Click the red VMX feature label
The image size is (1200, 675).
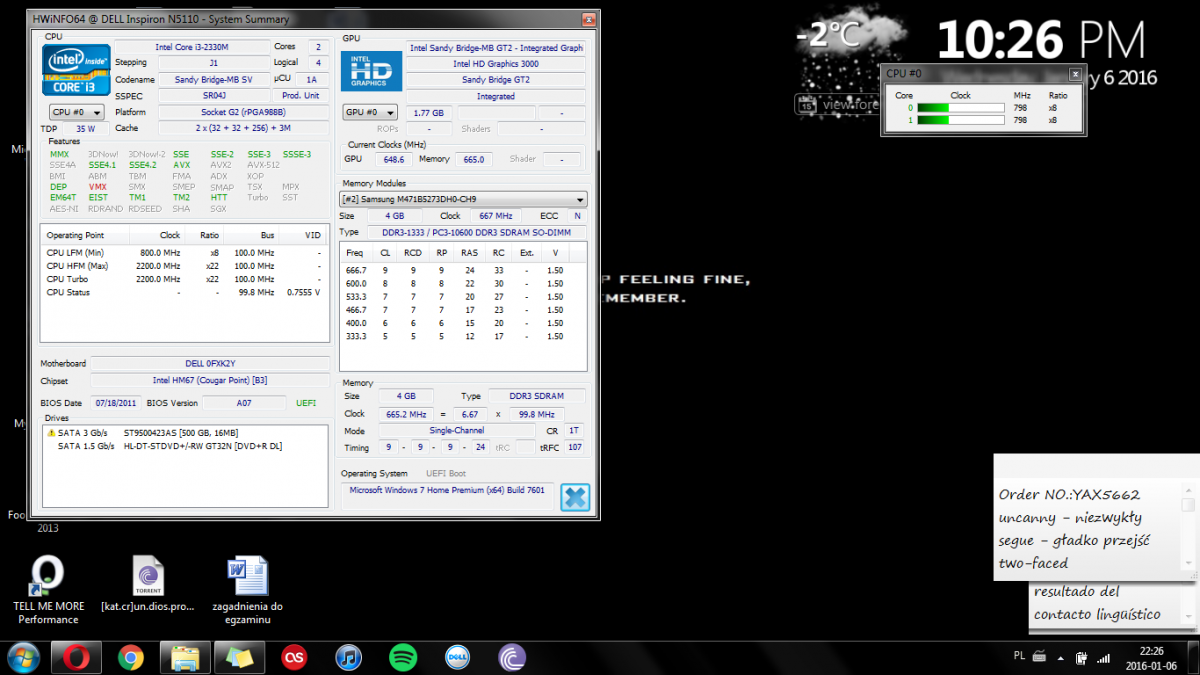click(97, 187)
